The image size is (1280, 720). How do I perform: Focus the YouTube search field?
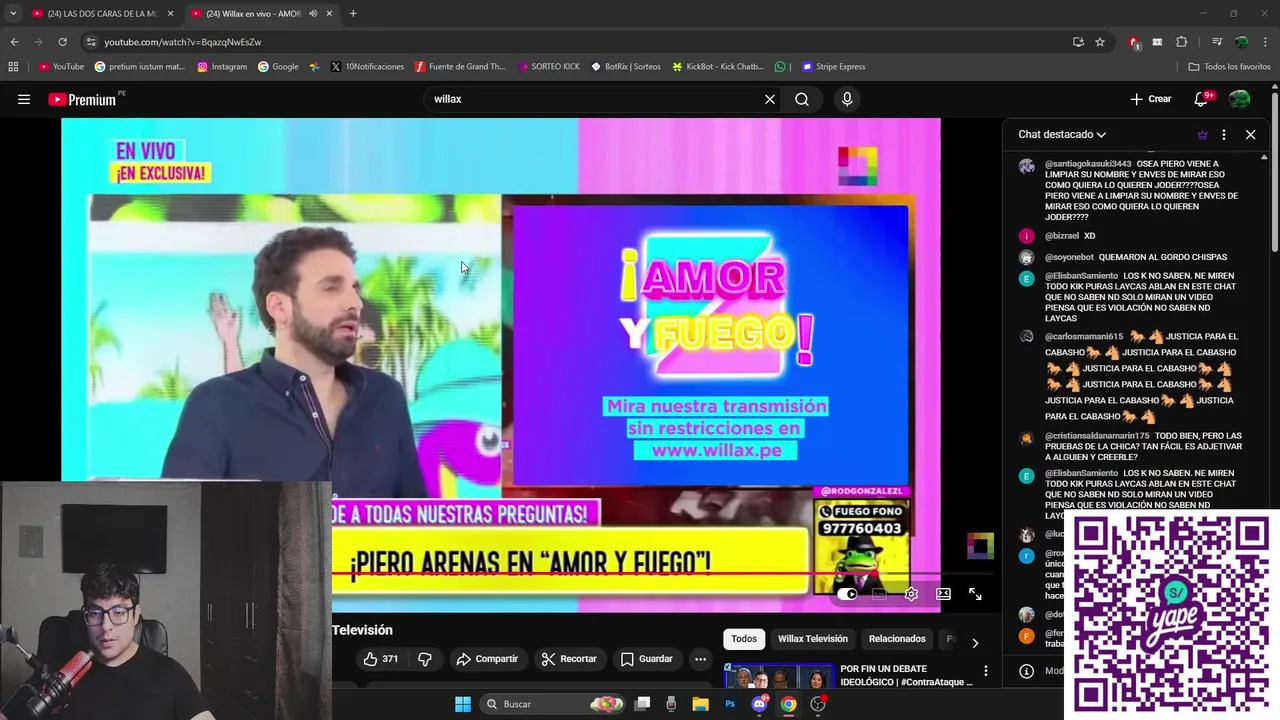coord(594,99)
